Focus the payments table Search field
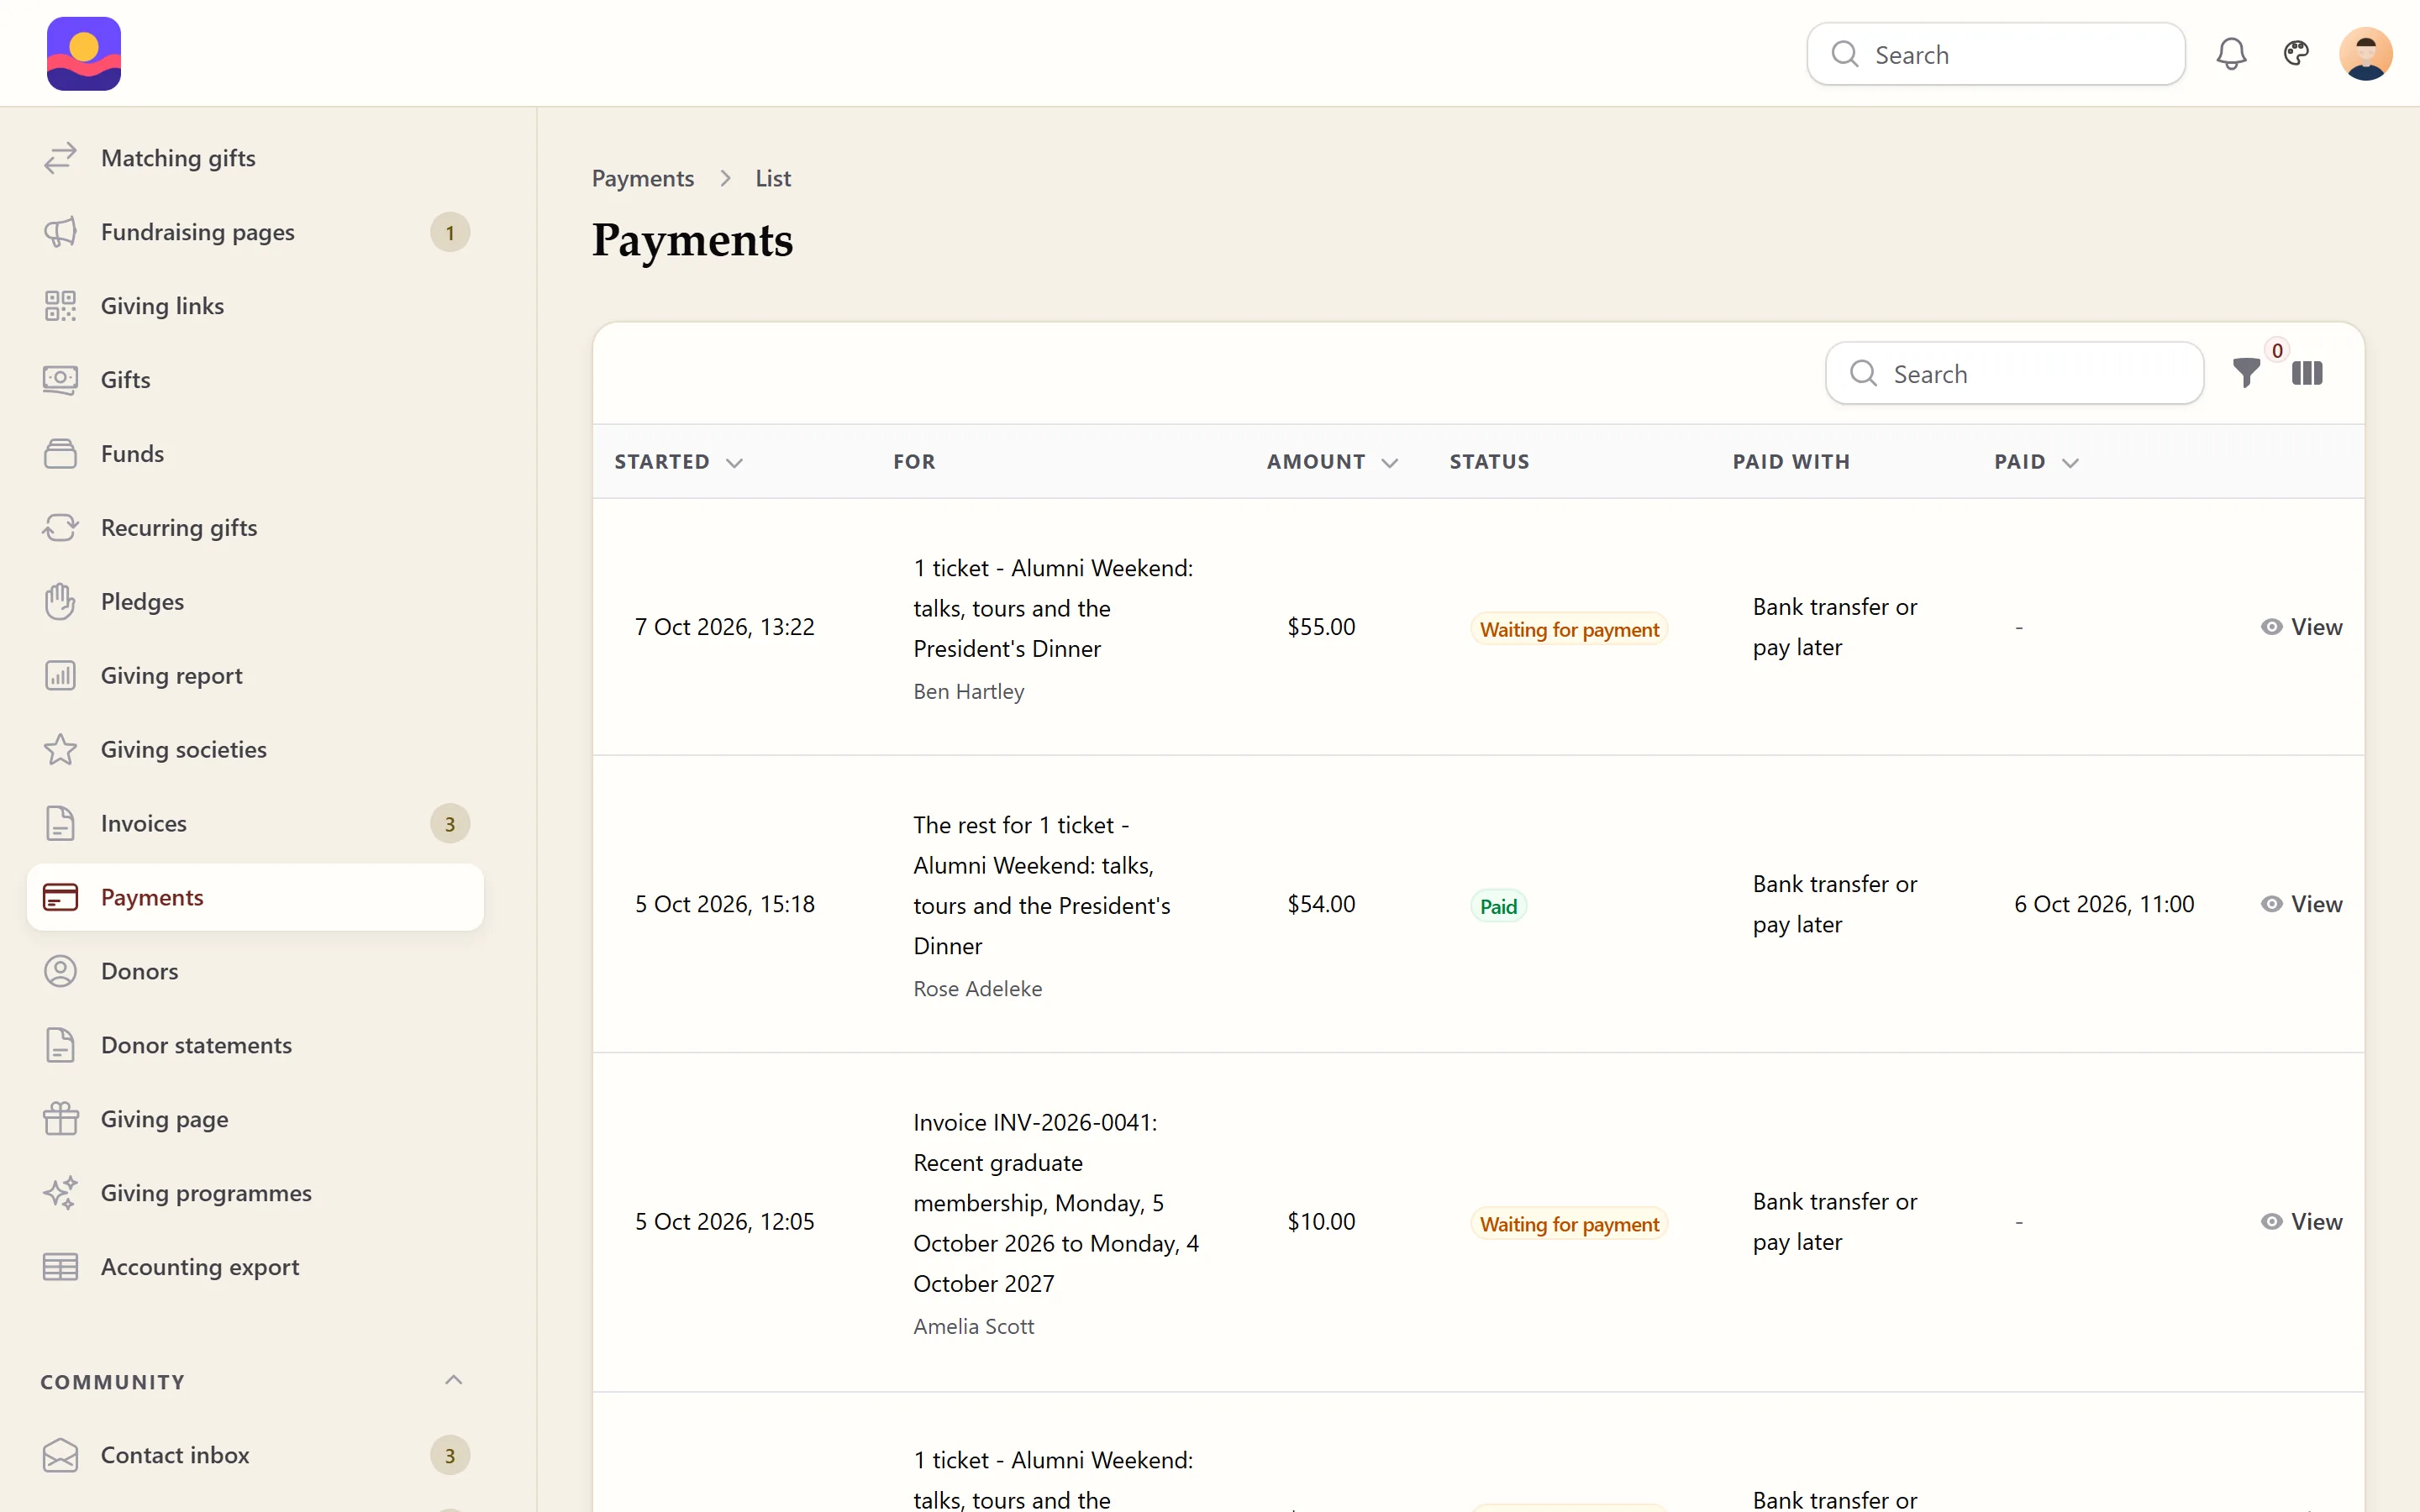 click(2014, 374)
